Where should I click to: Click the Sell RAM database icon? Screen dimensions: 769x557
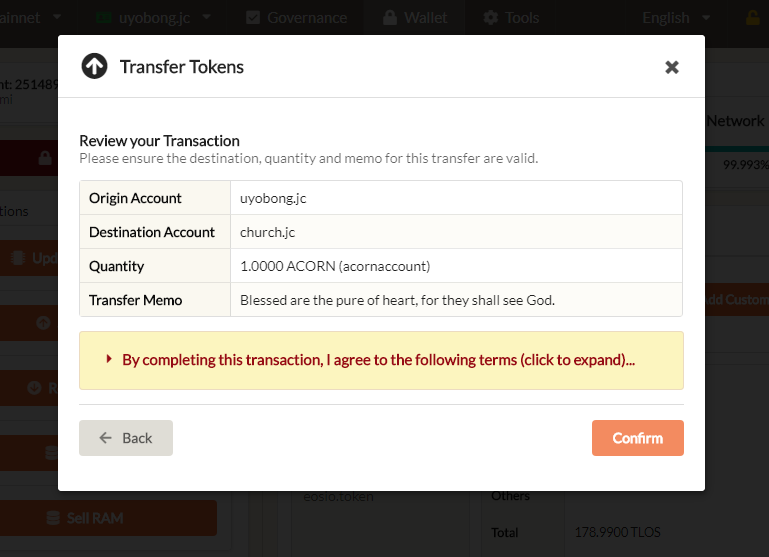click(57, 518)
